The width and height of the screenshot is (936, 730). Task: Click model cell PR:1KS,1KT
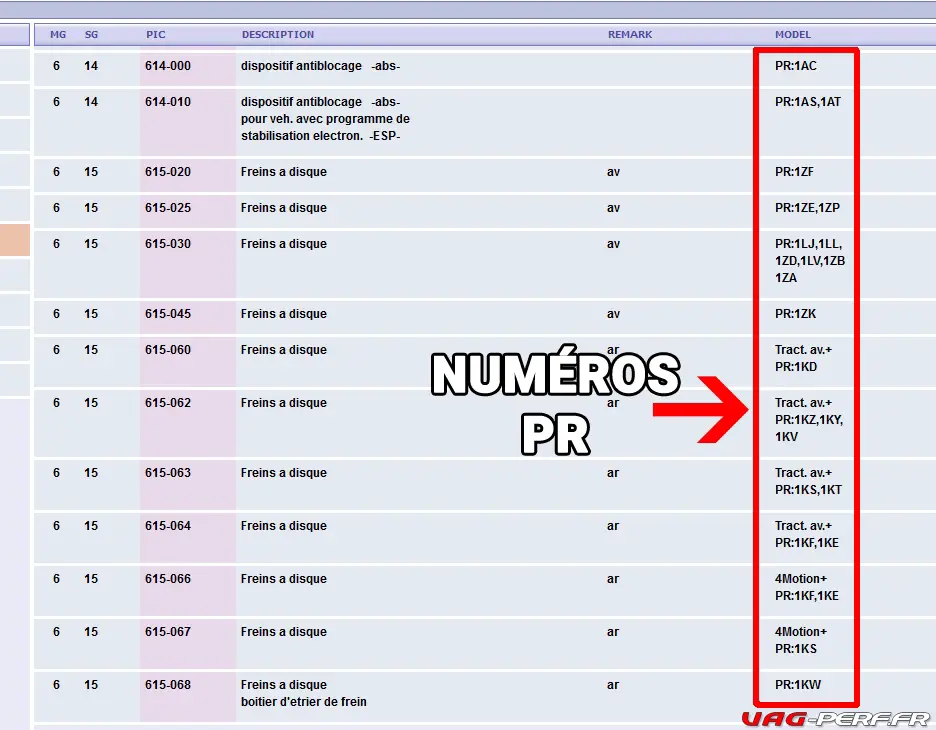click(808, 481)
